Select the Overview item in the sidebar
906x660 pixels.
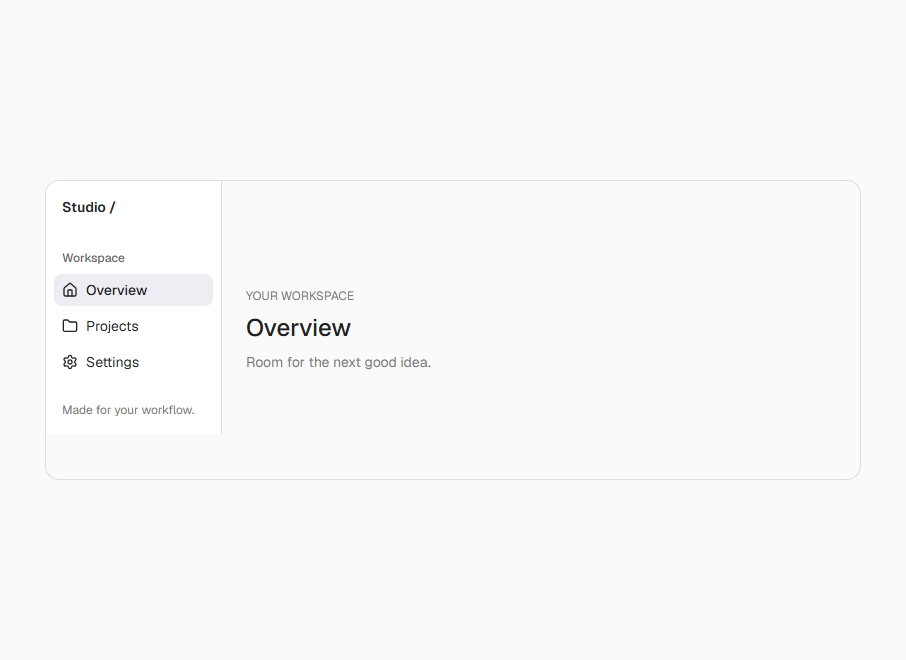click(133, 290)
